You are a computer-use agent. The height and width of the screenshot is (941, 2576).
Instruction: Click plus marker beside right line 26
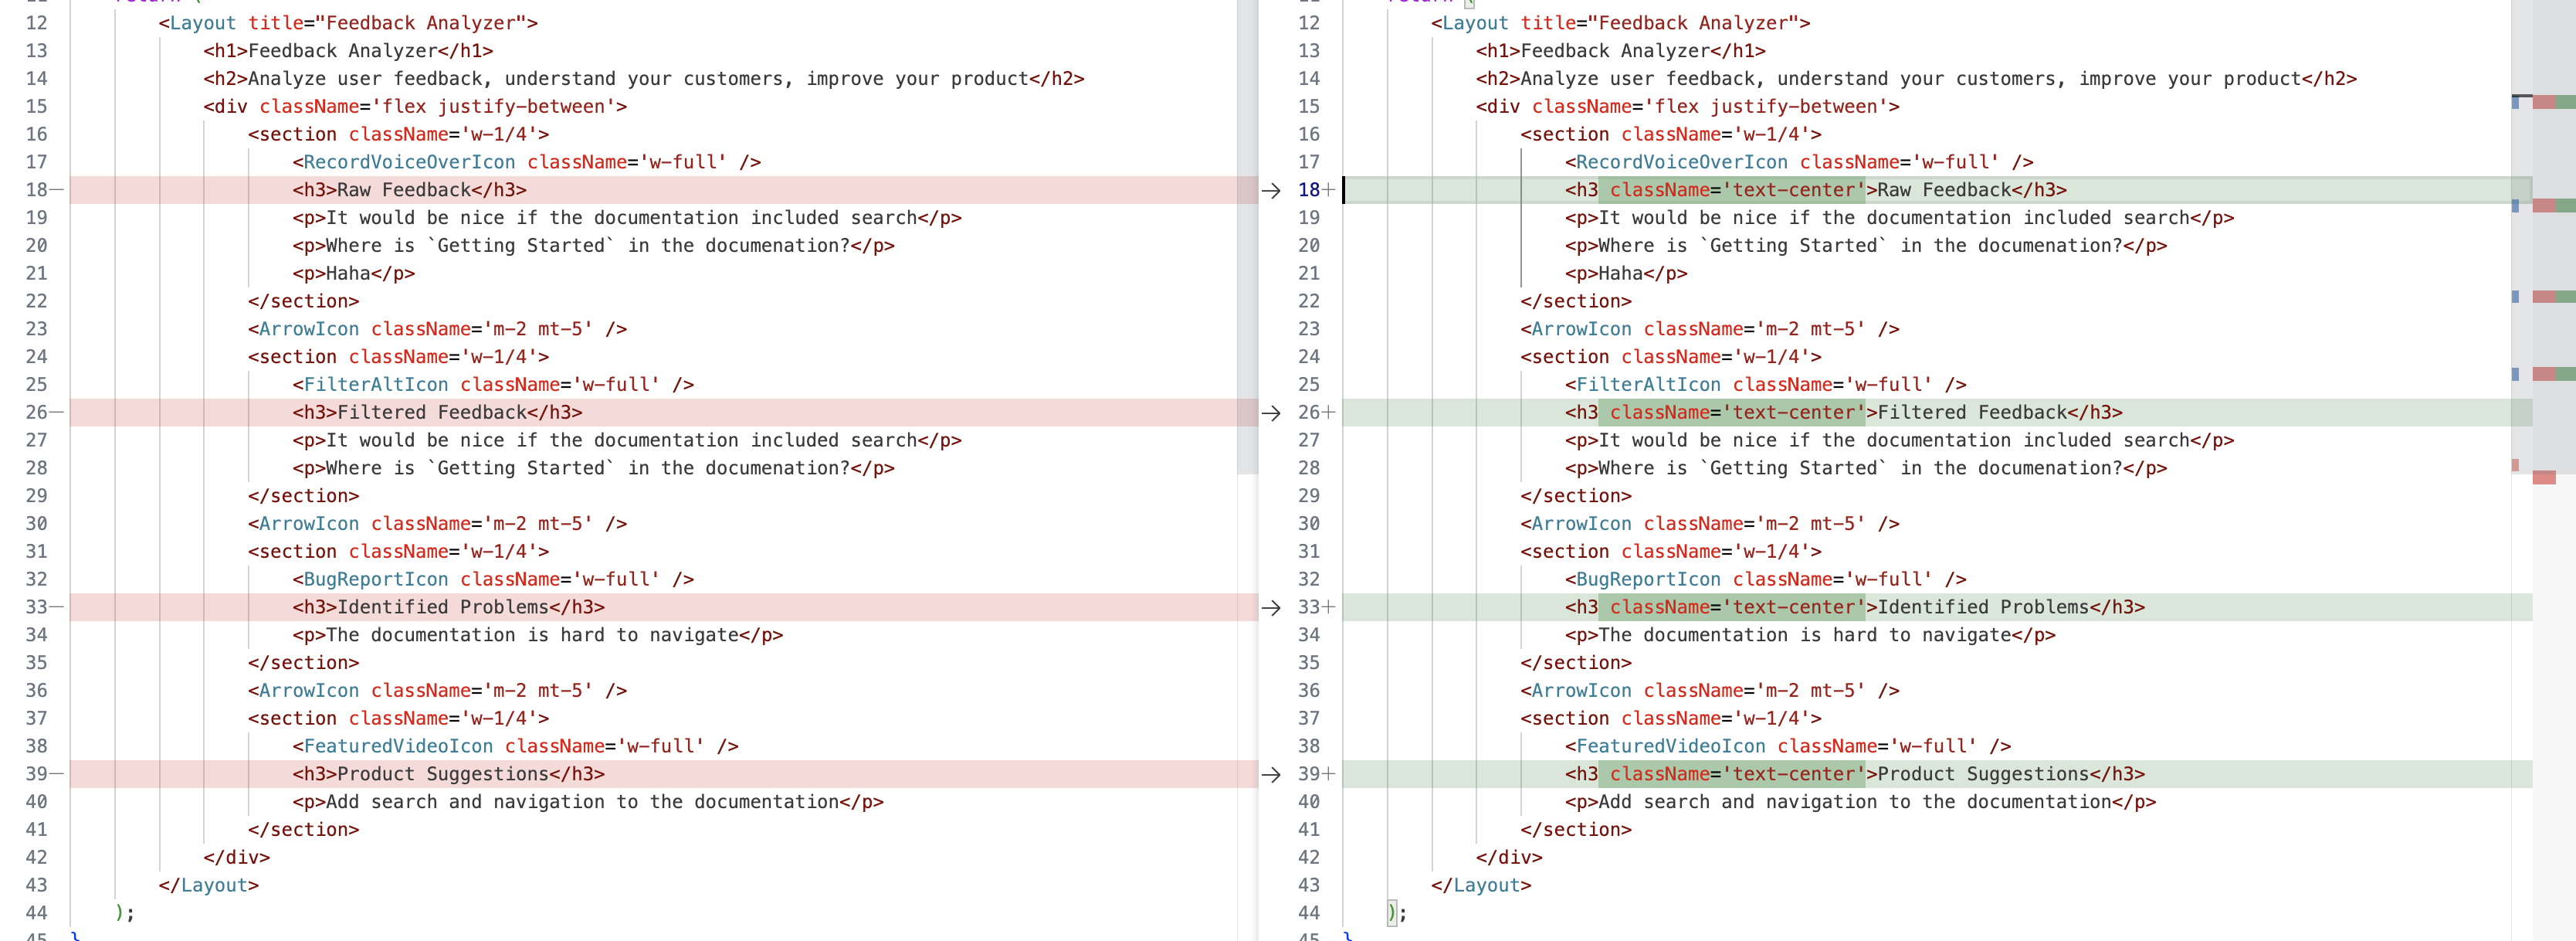click(x=1330, y=412)
